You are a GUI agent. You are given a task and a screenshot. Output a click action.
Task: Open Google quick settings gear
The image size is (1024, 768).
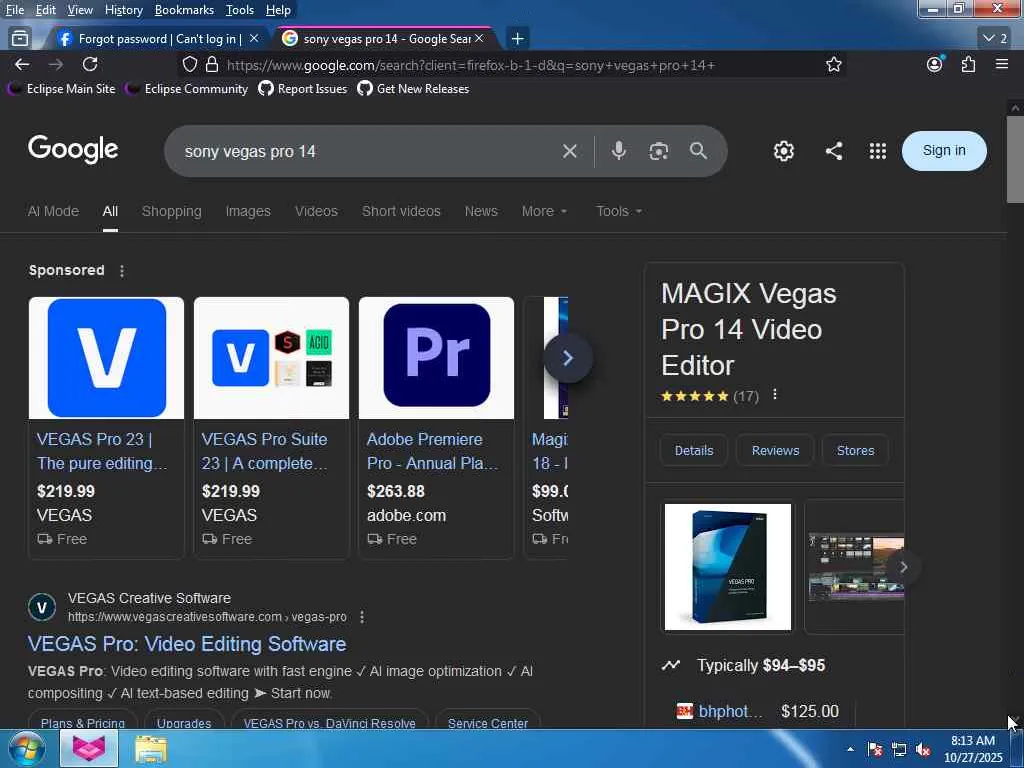click(784, 151)
